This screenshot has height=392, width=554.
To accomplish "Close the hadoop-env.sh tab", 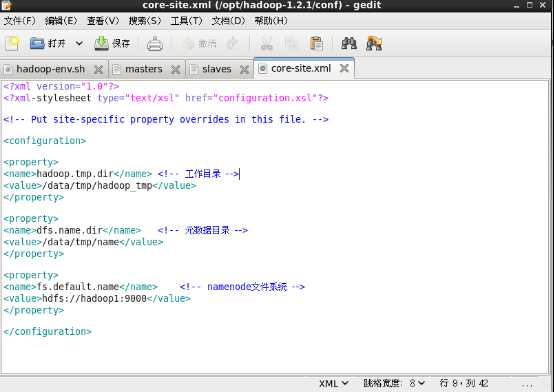I will (x=99, y=70).
